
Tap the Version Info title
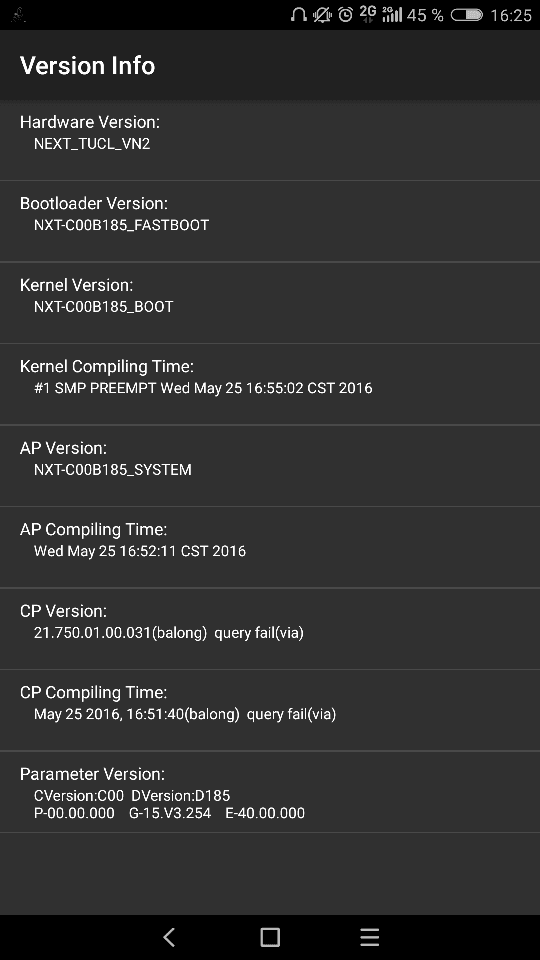click(x=88, y=66)
